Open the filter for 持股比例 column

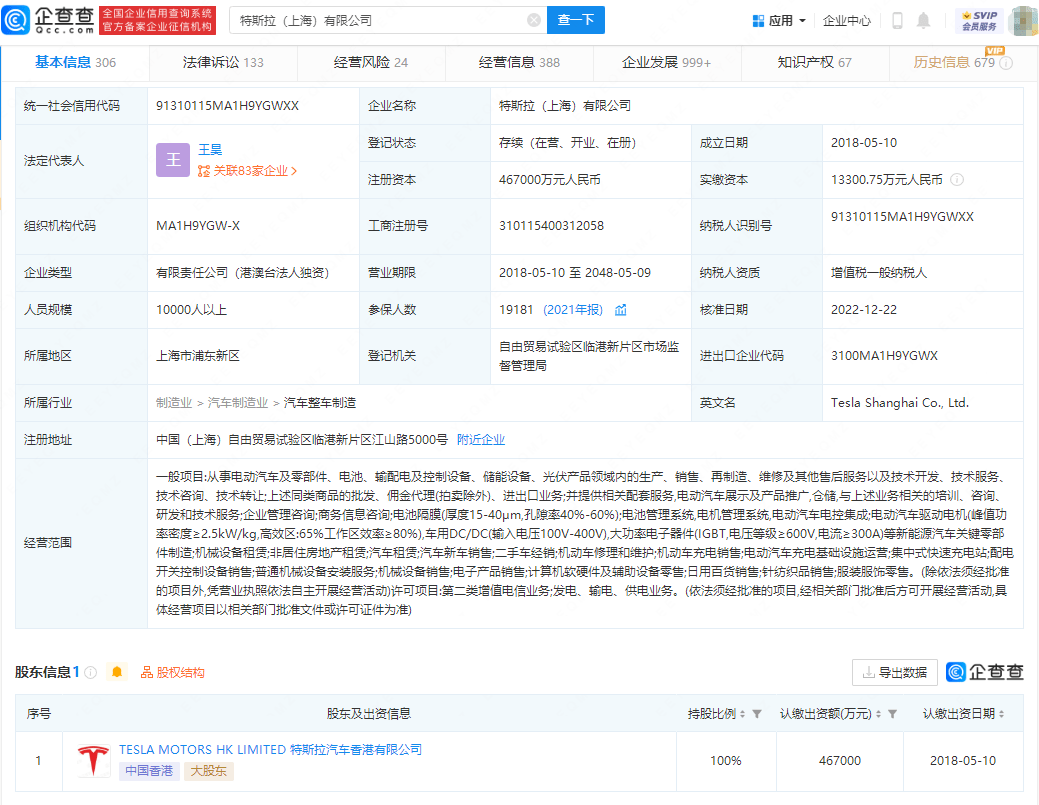pos(757,714)
